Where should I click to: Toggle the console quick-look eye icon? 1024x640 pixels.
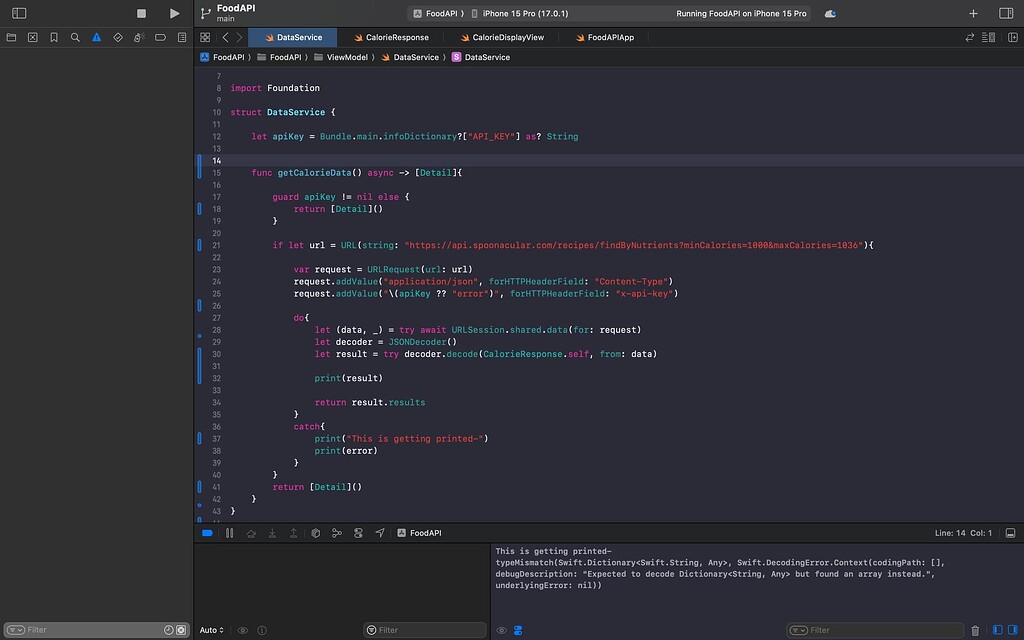[x=503, y=630]
